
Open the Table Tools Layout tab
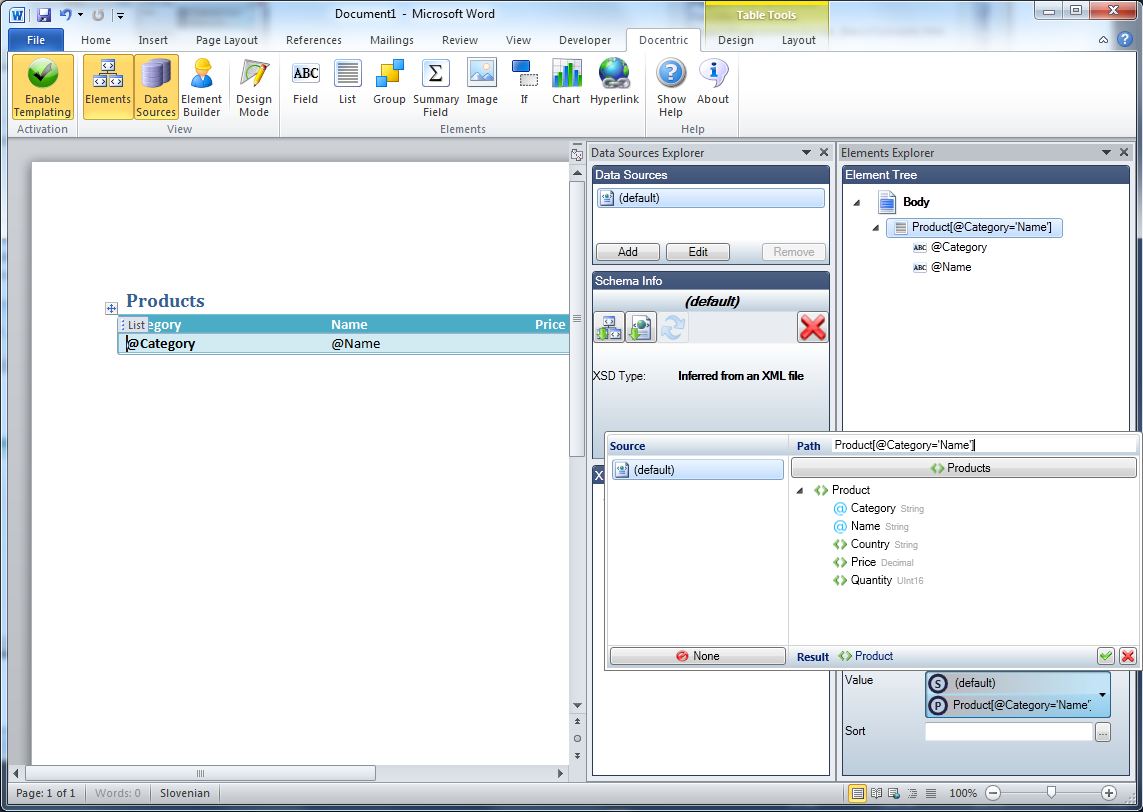point(798,40)
